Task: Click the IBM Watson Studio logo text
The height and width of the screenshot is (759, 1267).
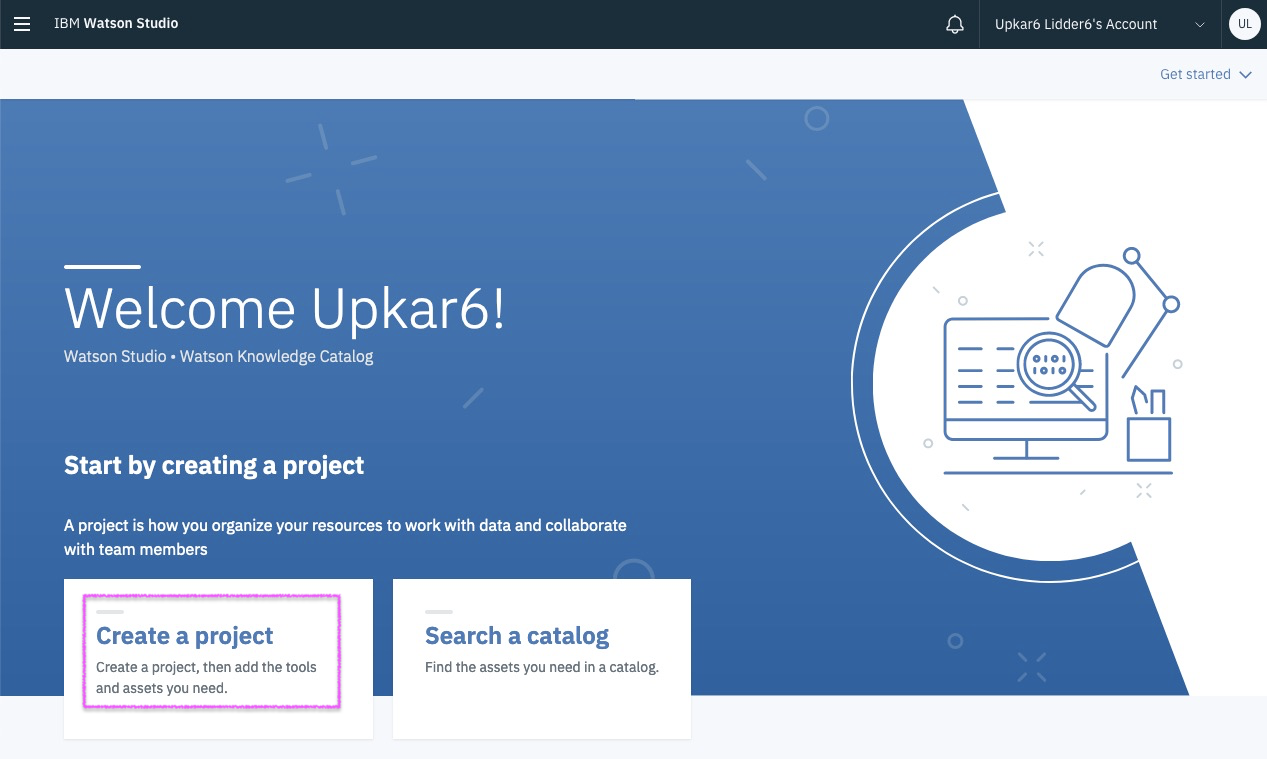Action: 116,24
